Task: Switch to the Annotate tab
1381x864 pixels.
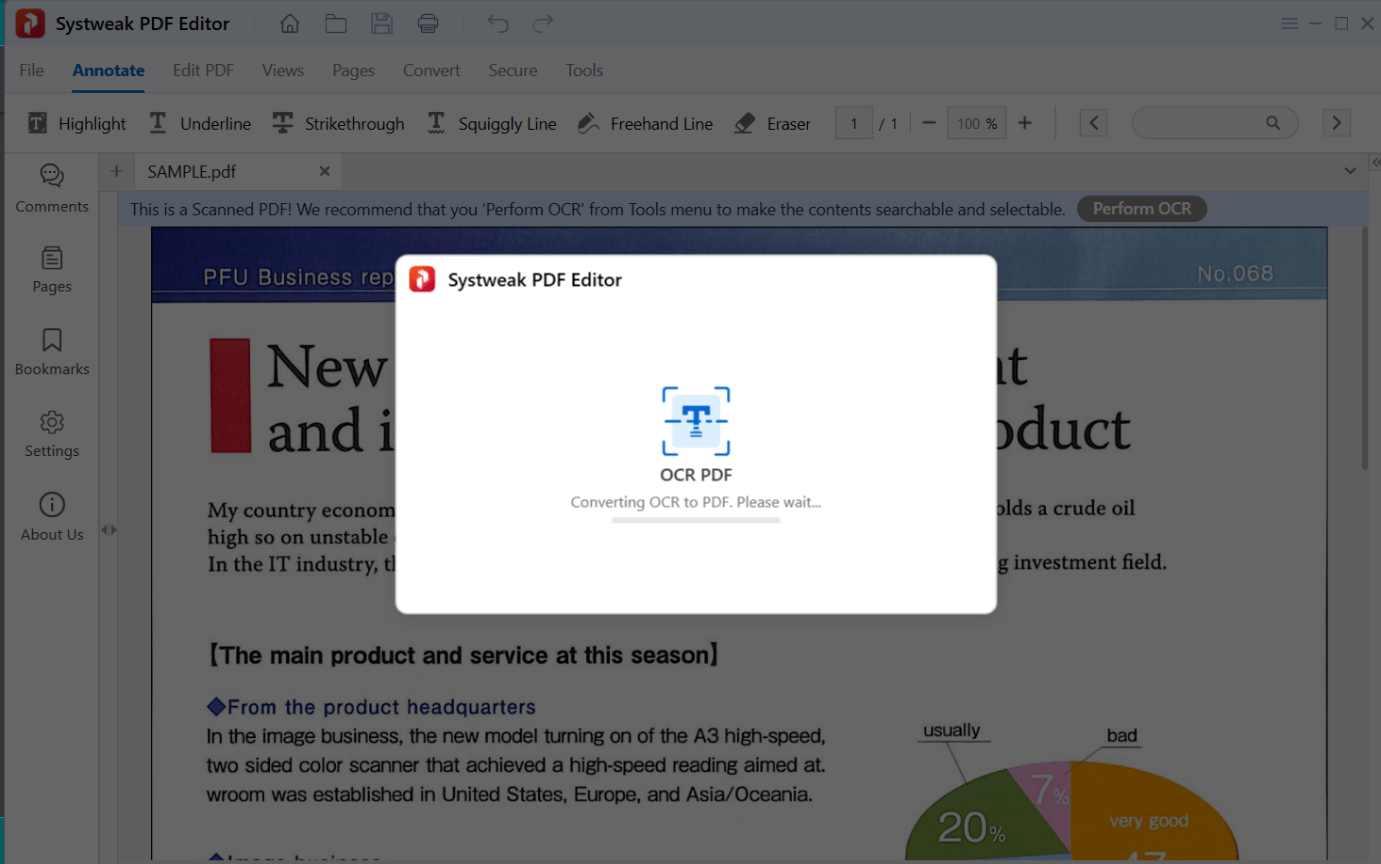Action: point(108,70)
